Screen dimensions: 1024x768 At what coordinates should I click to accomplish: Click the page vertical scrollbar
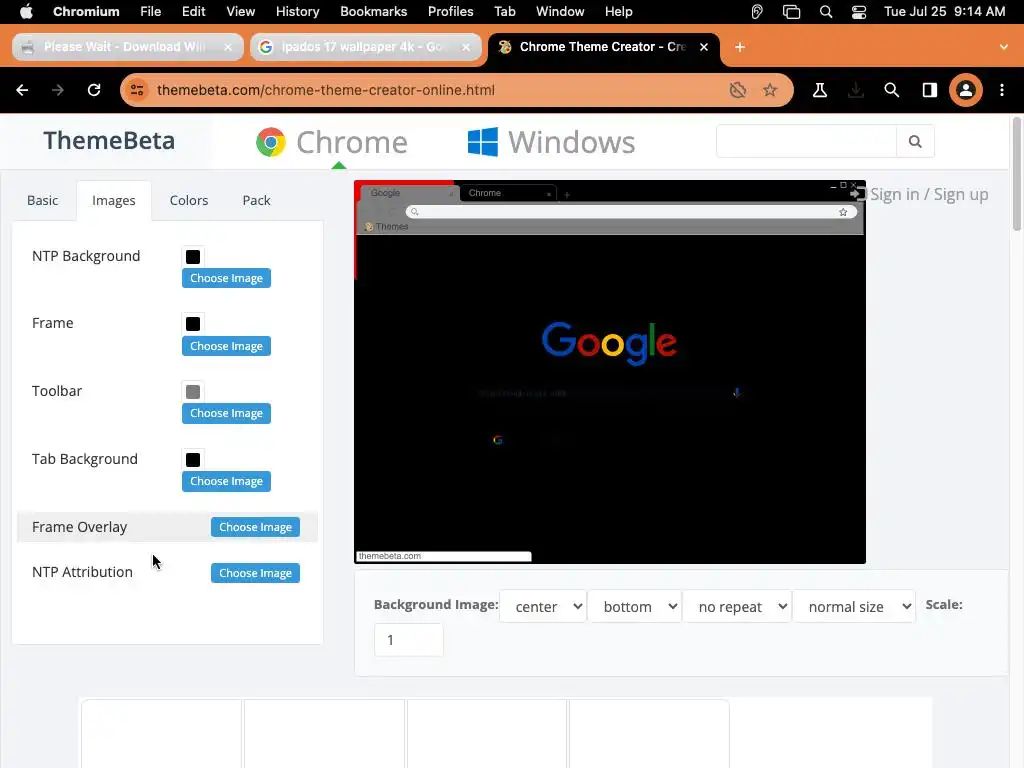(x=1017, y=174)
